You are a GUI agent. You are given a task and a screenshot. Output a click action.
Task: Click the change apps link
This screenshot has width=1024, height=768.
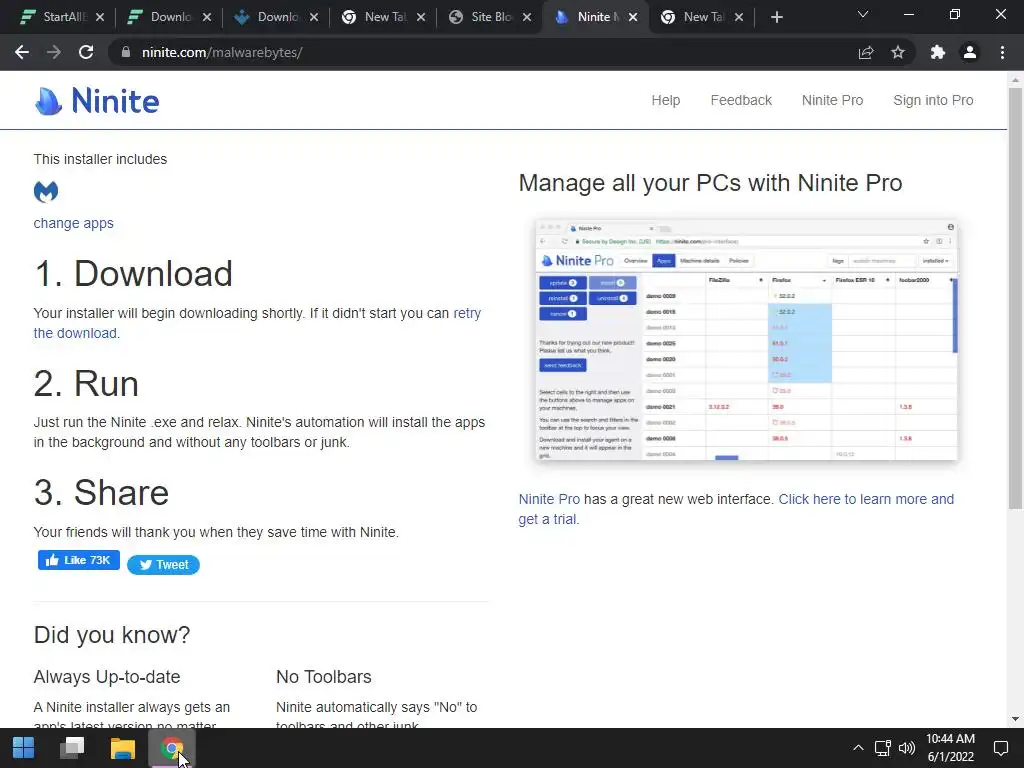[73, 223]
